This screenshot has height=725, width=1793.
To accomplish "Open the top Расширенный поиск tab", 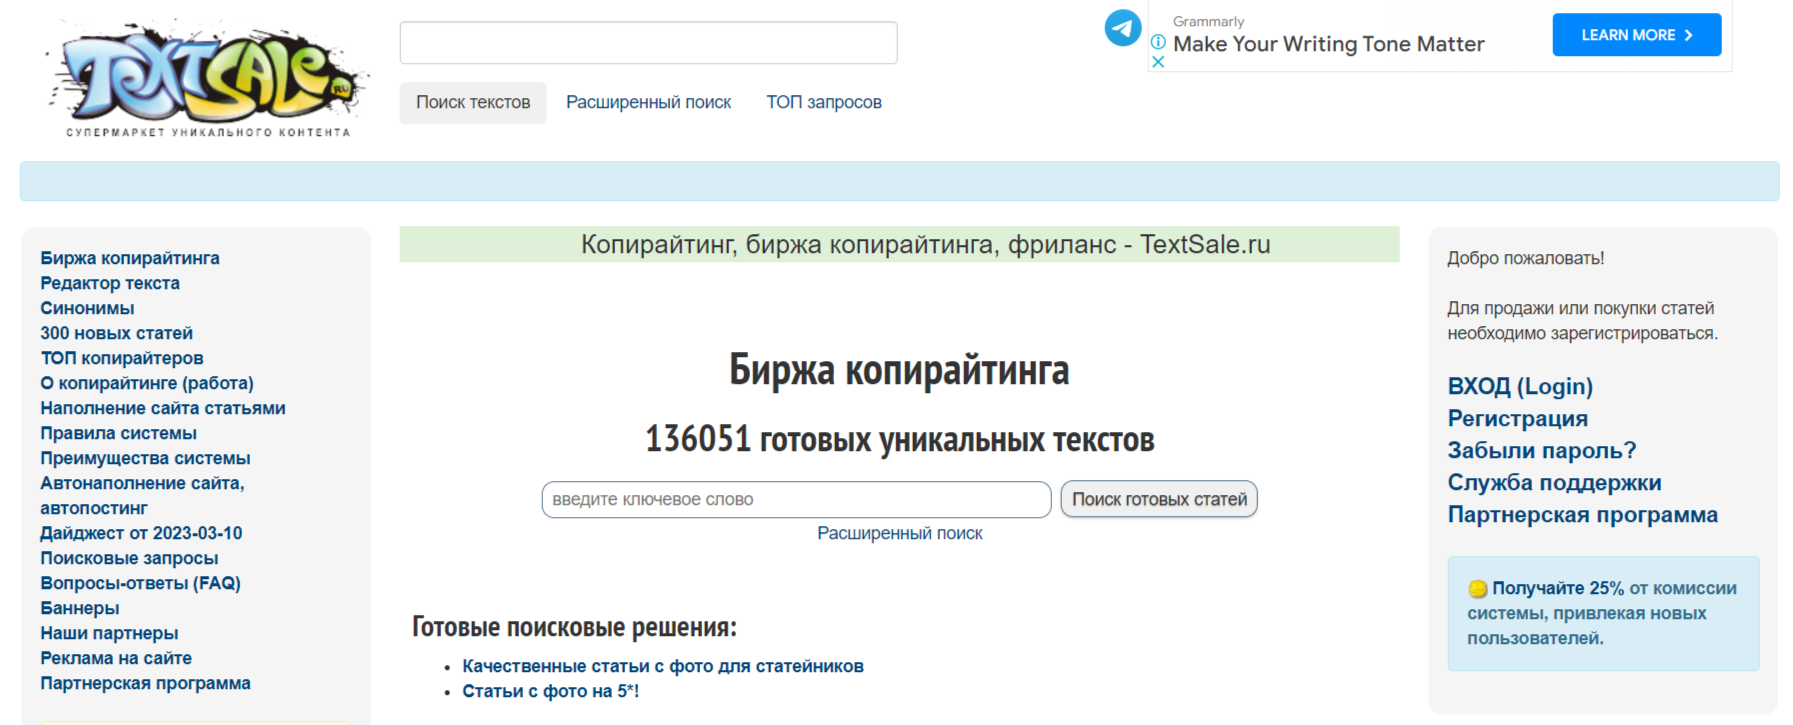I will tap(648, 103).
